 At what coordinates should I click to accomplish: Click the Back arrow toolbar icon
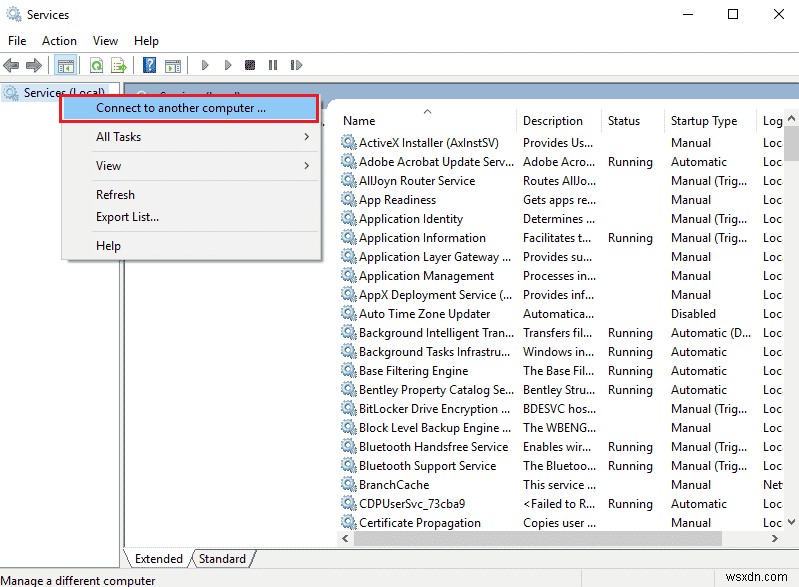click(12, 66)
